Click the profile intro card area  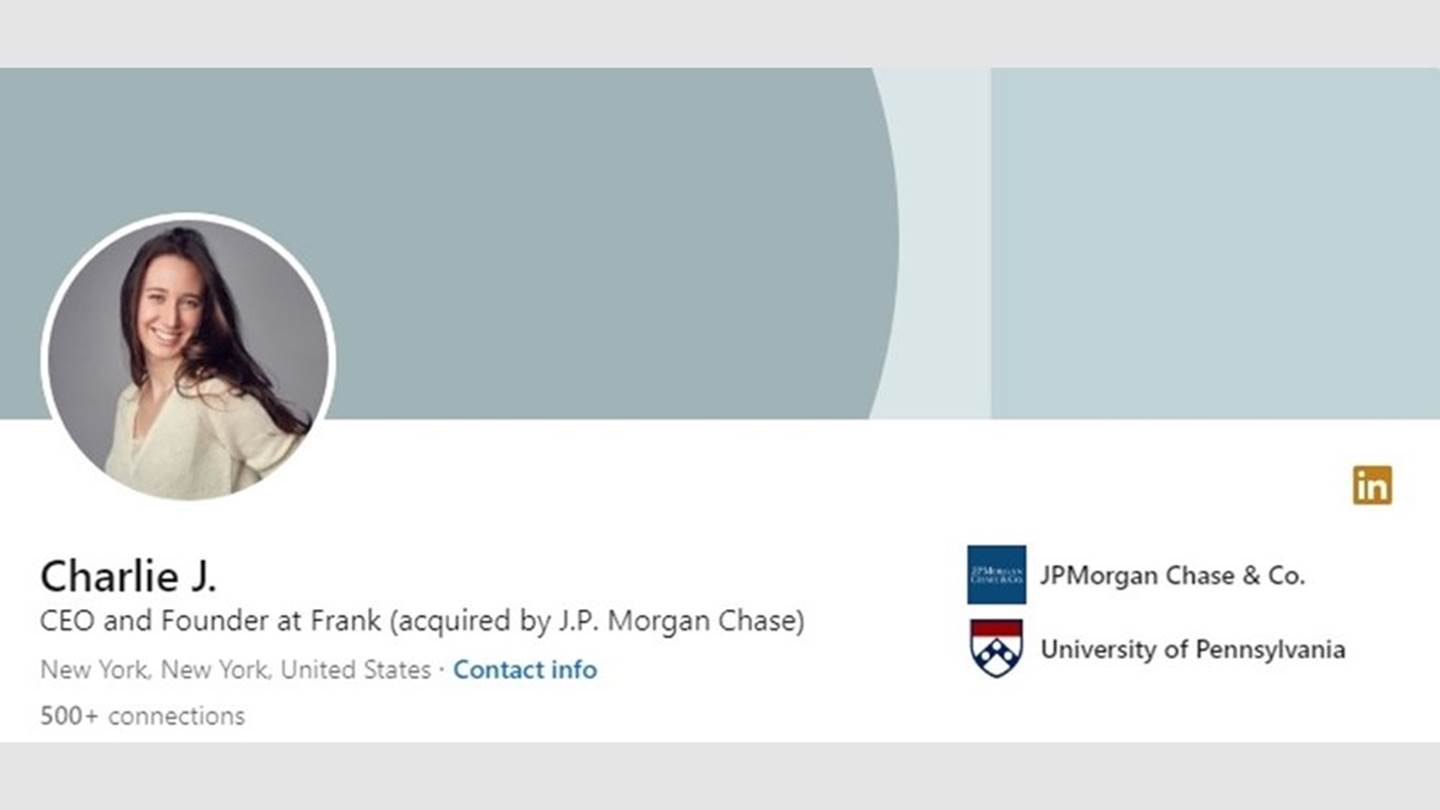point(420,640)
